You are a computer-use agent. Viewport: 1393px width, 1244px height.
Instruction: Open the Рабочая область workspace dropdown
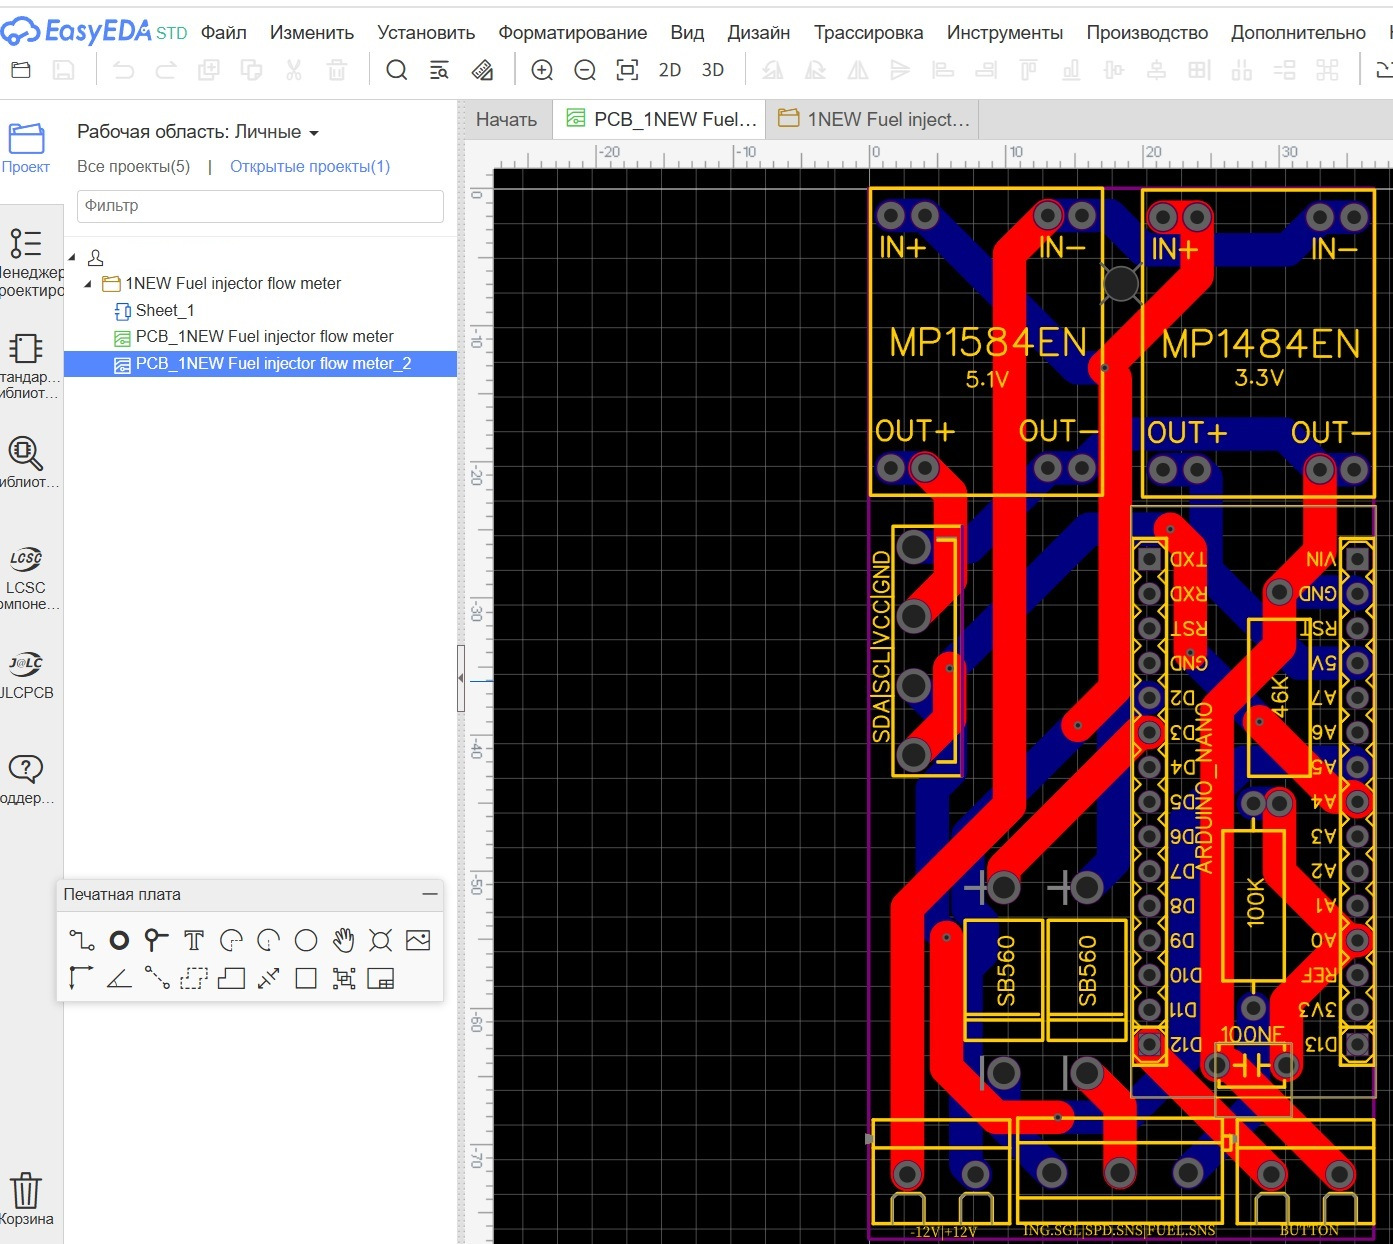198,132
